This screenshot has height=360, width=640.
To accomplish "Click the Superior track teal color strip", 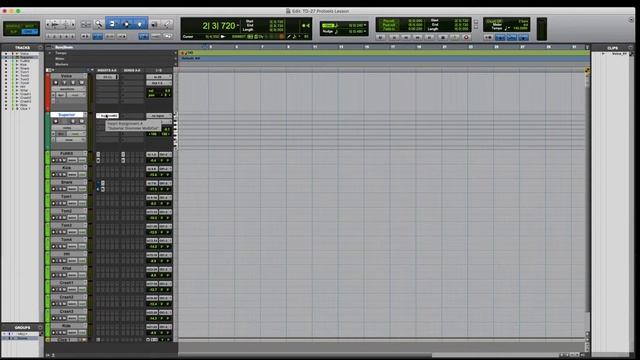I will 47,131.
